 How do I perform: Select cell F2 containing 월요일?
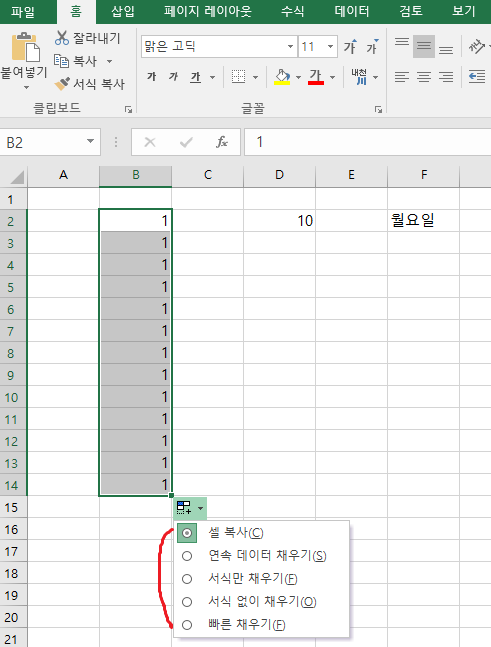[x=423, y=220]
